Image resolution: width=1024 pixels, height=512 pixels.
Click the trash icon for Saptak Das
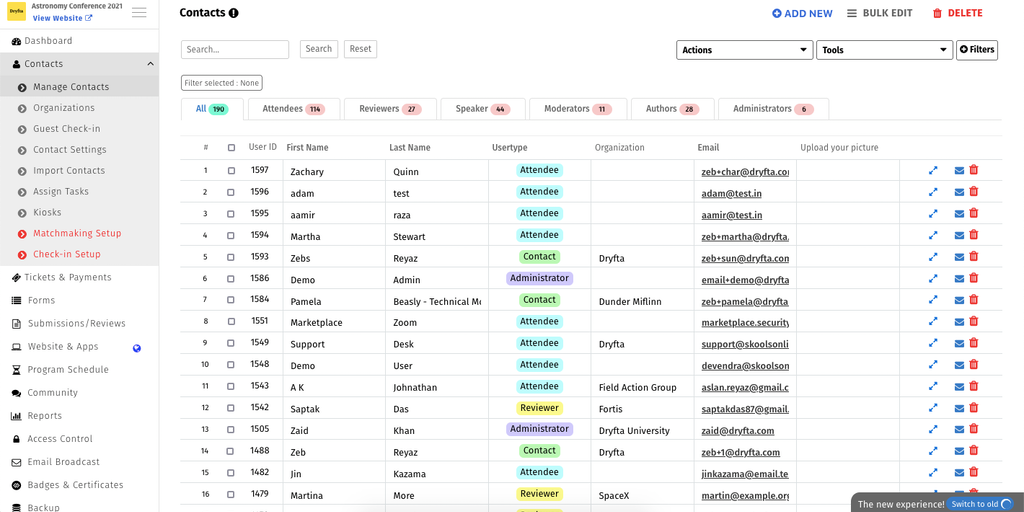click(x=974, y=408)
